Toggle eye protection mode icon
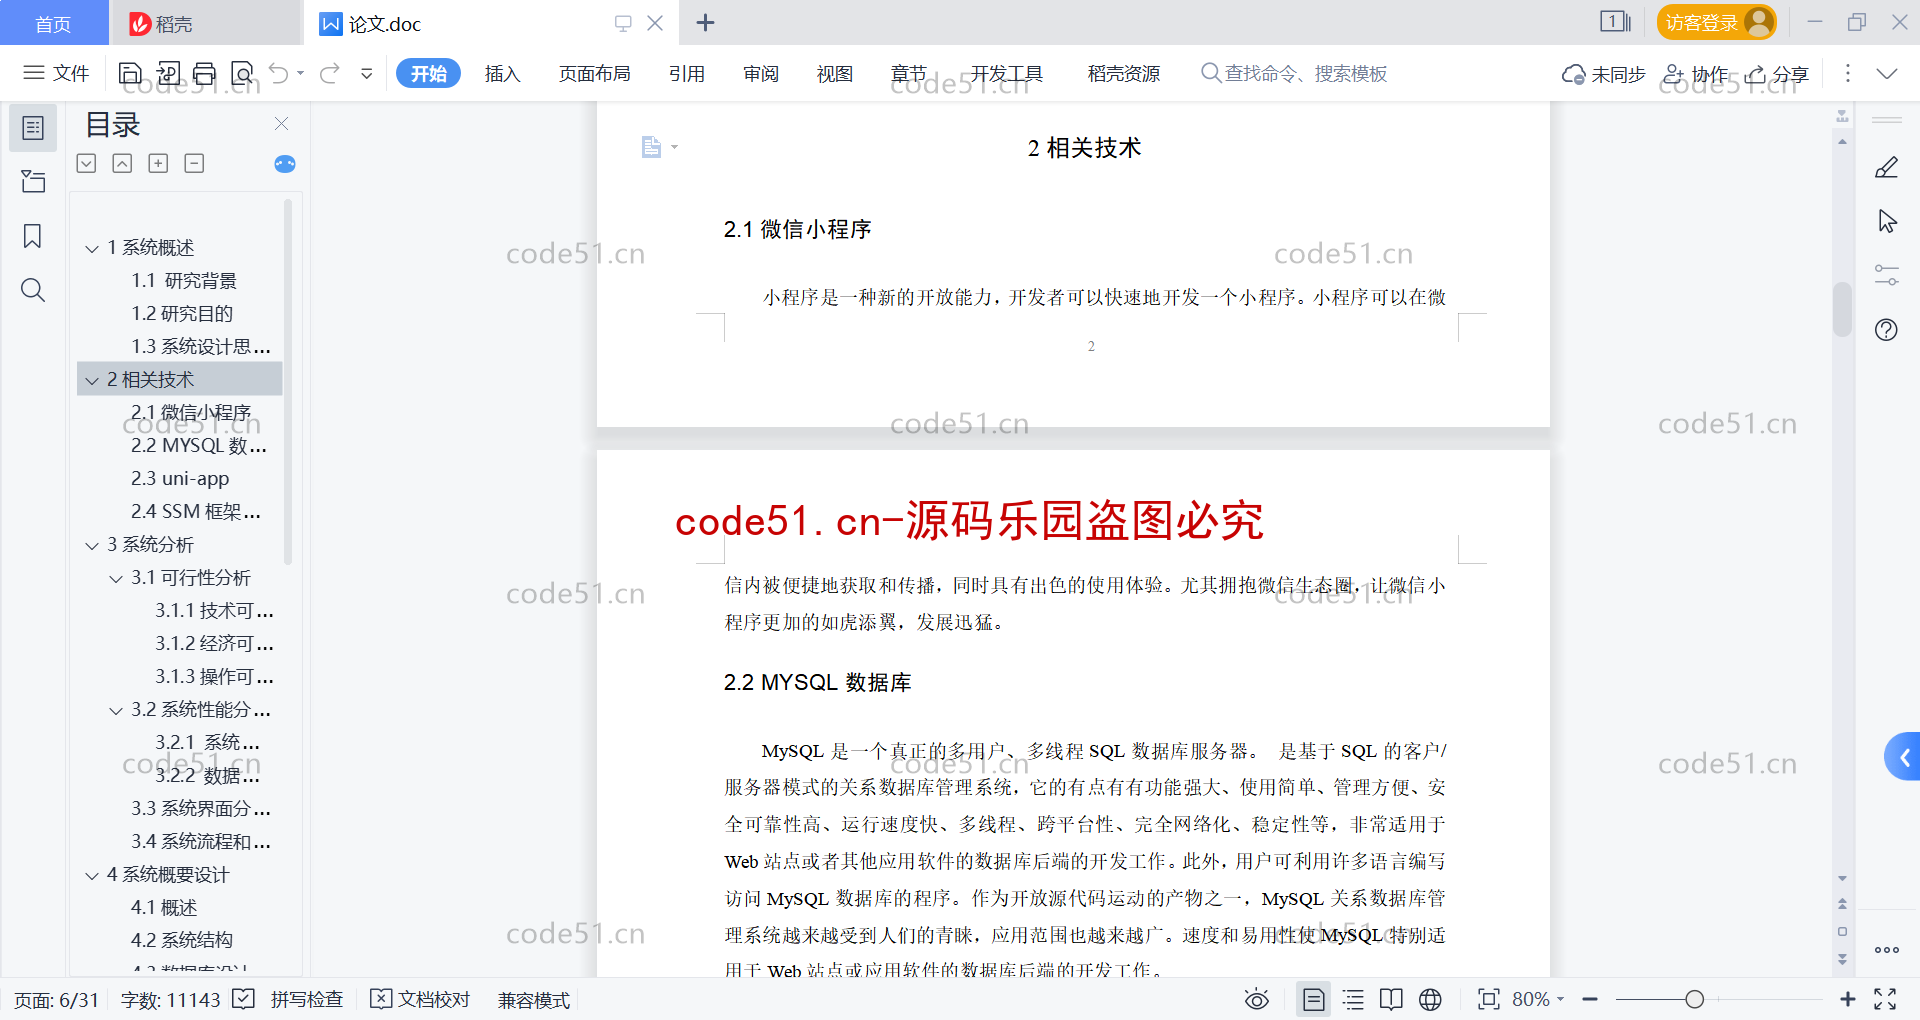 [x=1257, y=999]
